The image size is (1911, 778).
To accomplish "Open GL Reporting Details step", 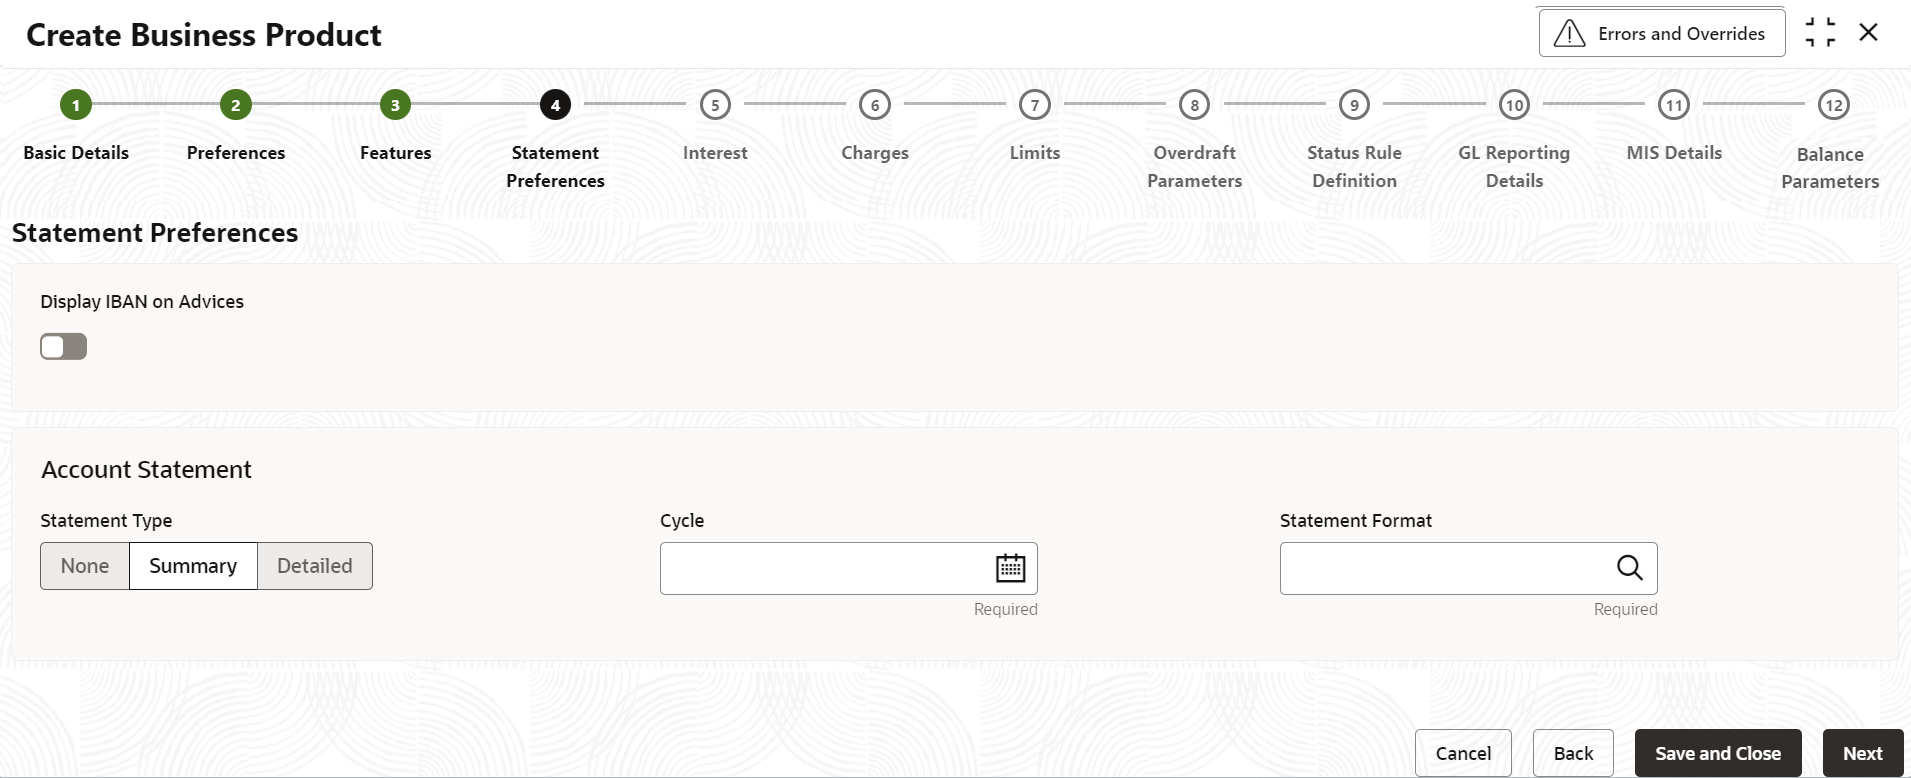I will [1514, 166].
